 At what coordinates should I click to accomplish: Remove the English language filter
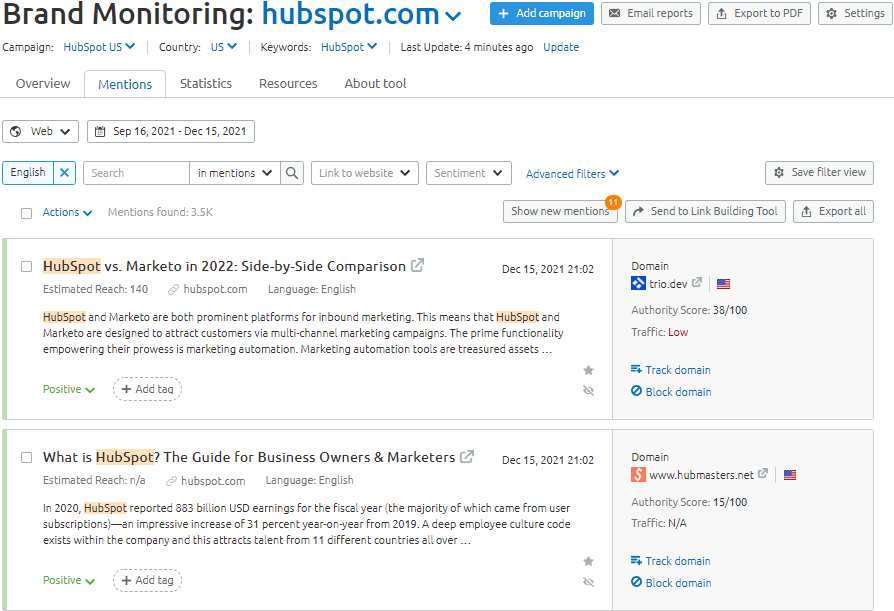pyautogui.click(x=64, y=173)
